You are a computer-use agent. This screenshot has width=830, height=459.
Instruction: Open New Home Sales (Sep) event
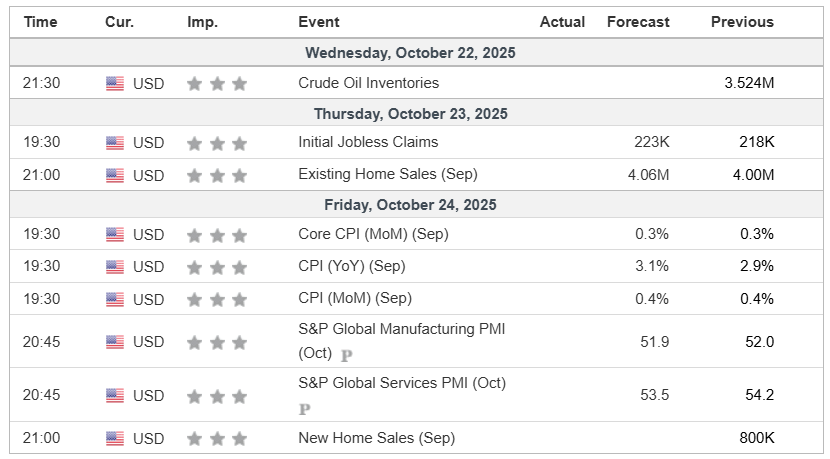tap(376, 438)
